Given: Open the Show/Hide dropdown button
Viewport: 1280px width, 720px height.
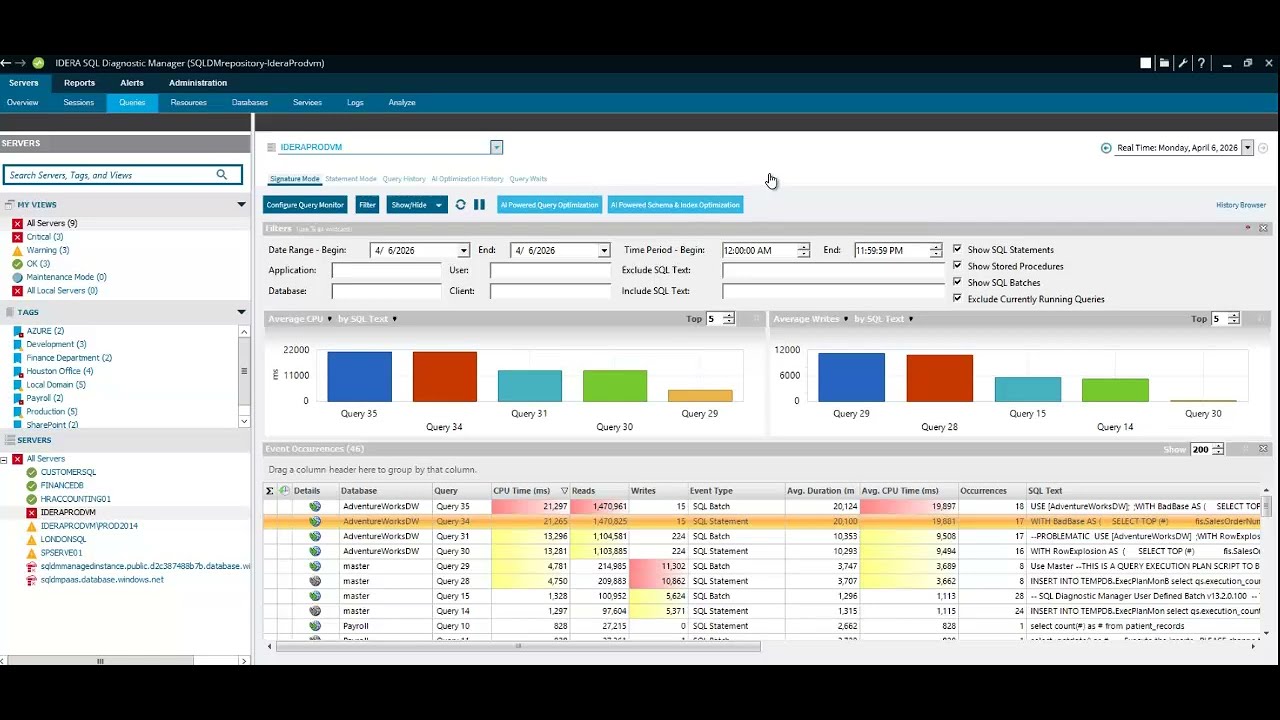Looking at the screenshot, I should coord(415,205).
